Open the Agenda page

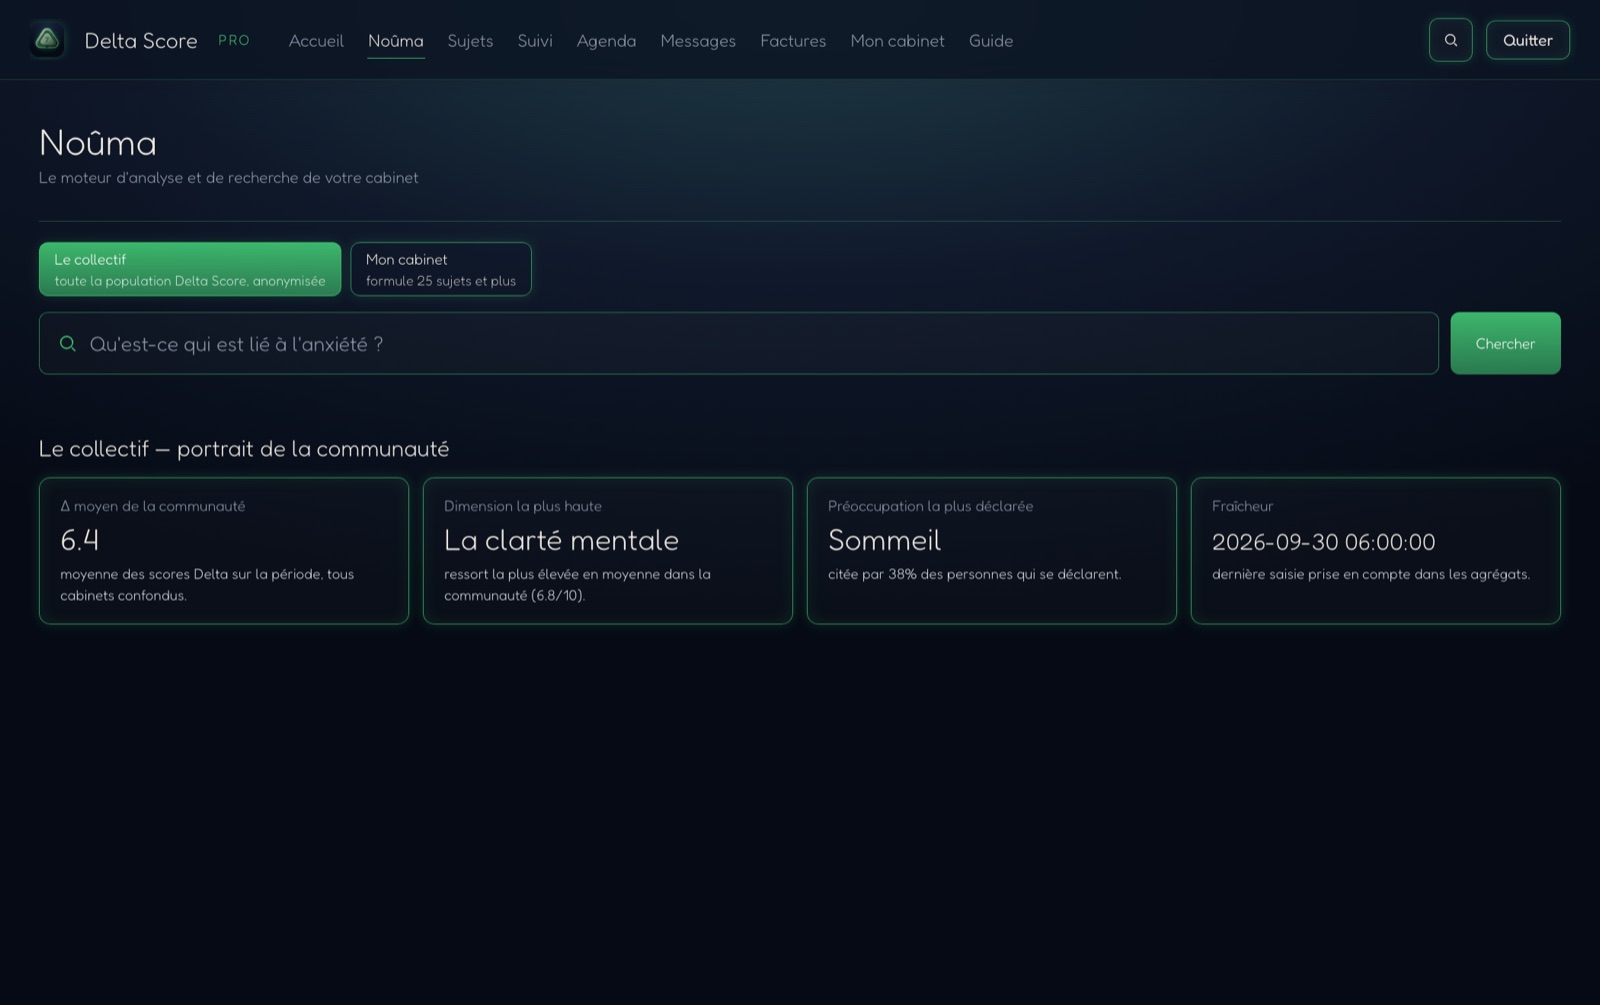coord(606,41)
